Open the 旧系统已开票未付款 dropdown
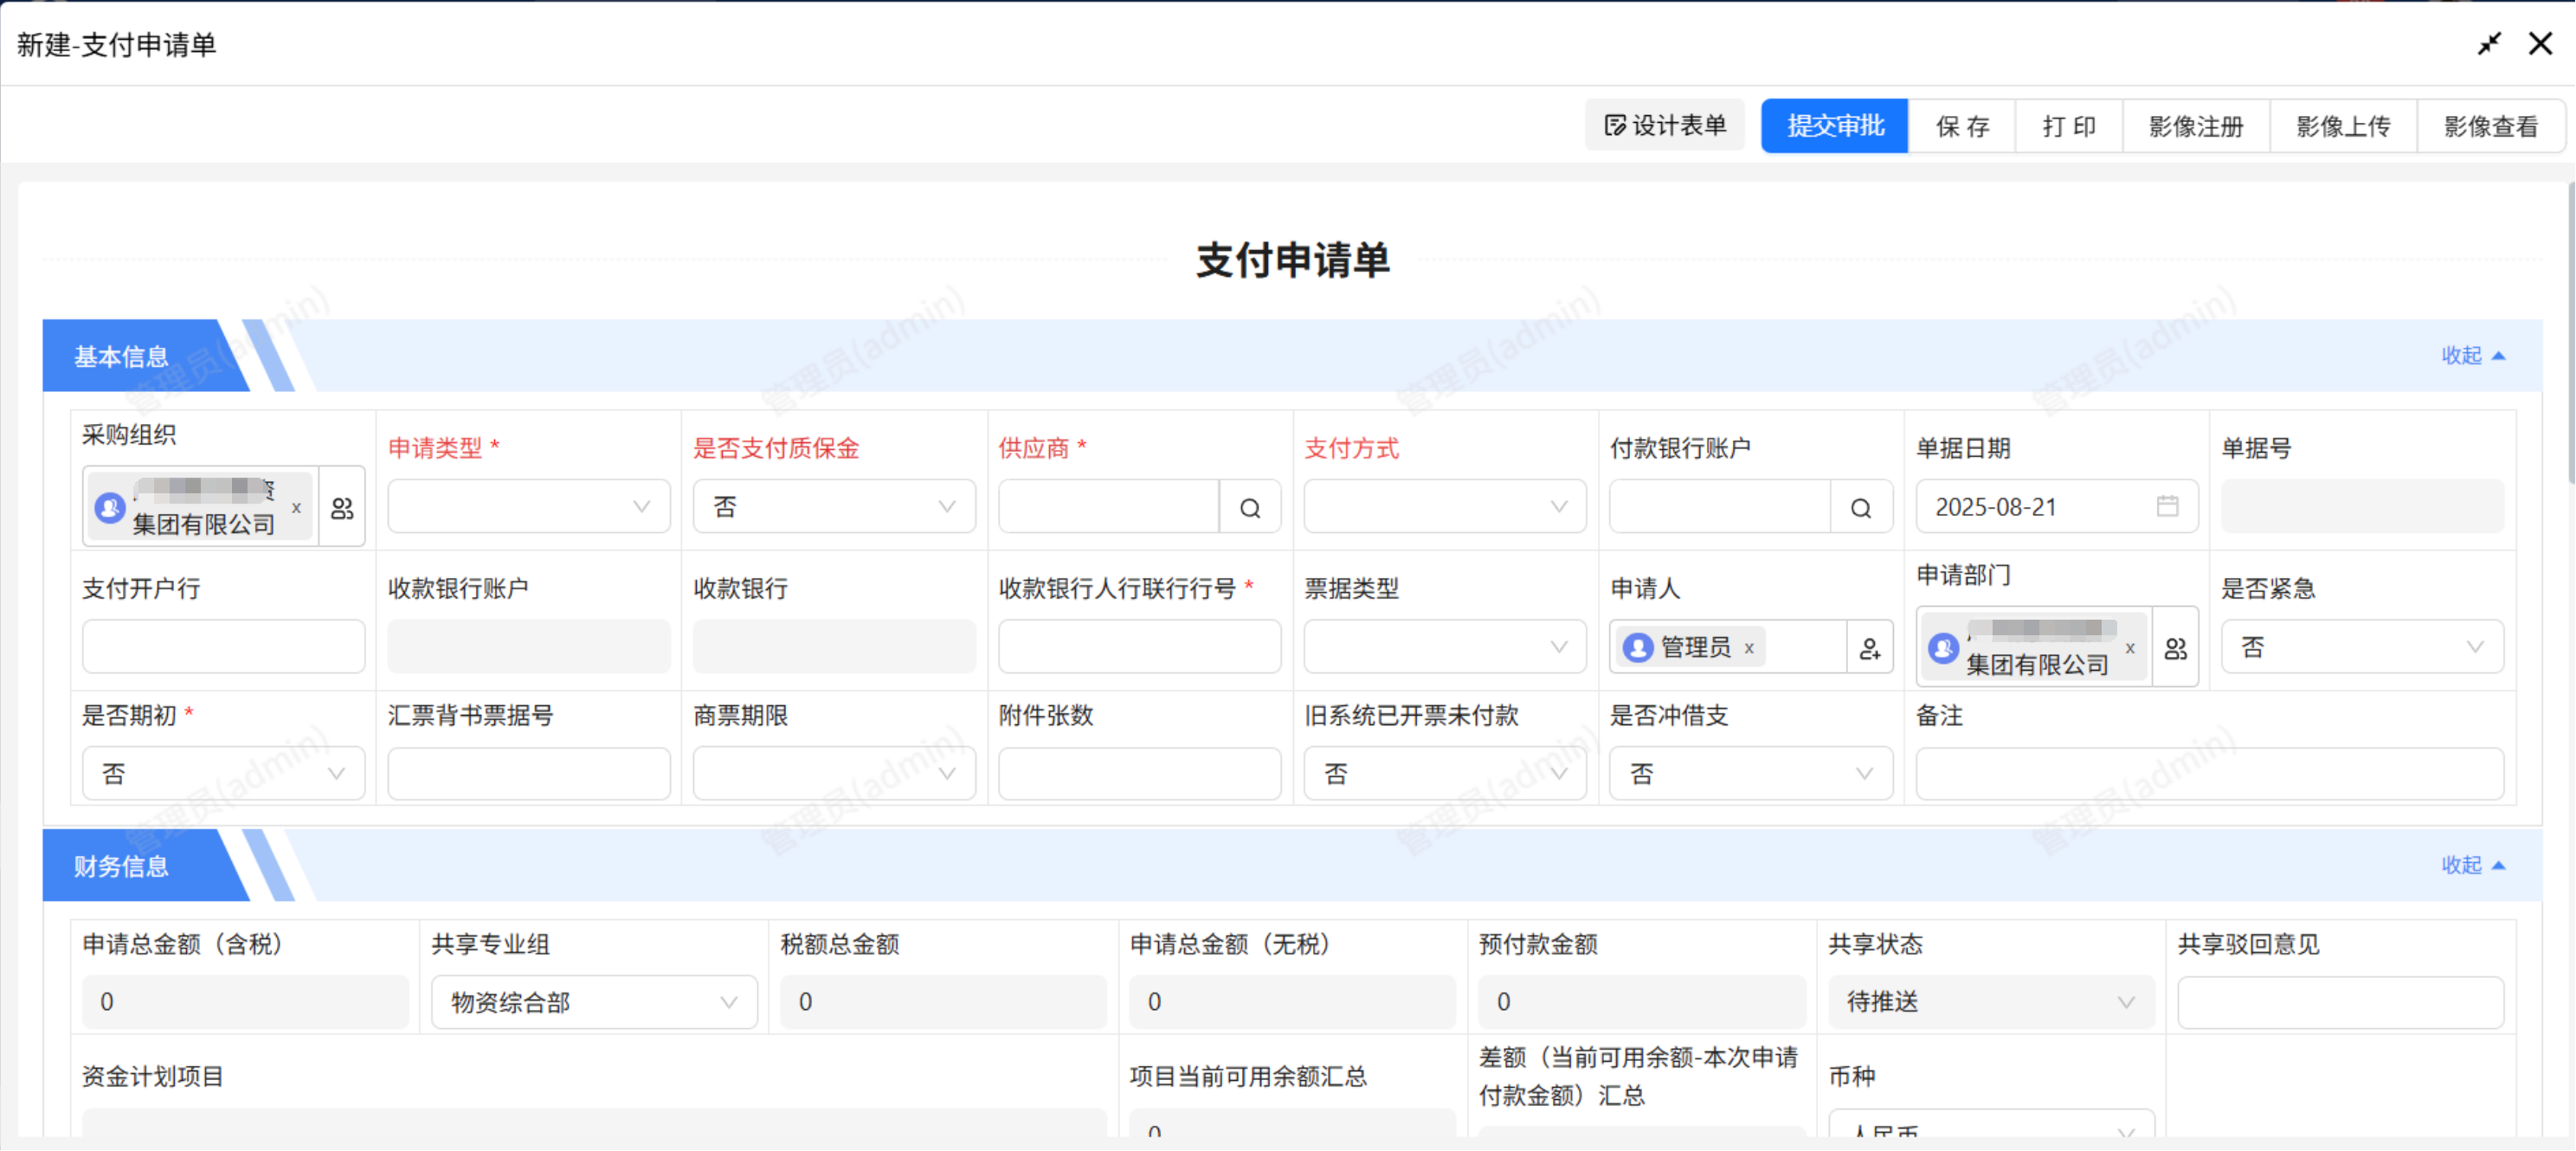Screen dimensions: 2576x1151 click(x=1445, y=773)
